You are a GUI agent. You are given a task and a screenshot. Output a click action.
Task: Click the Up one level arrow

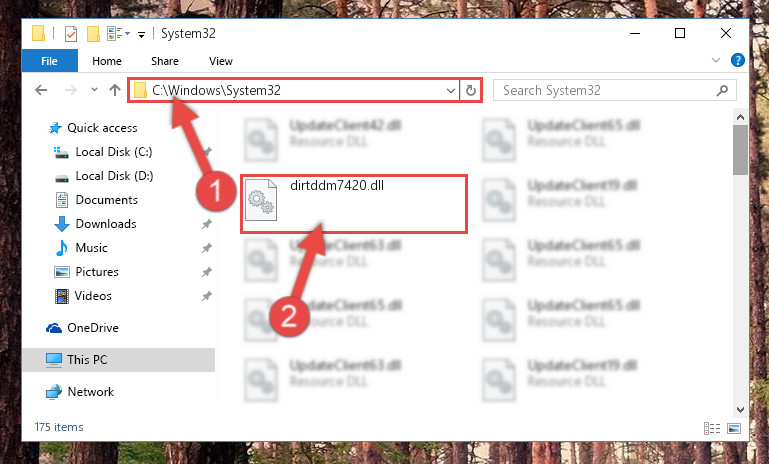pyautogui.click(x=115, y=90)
